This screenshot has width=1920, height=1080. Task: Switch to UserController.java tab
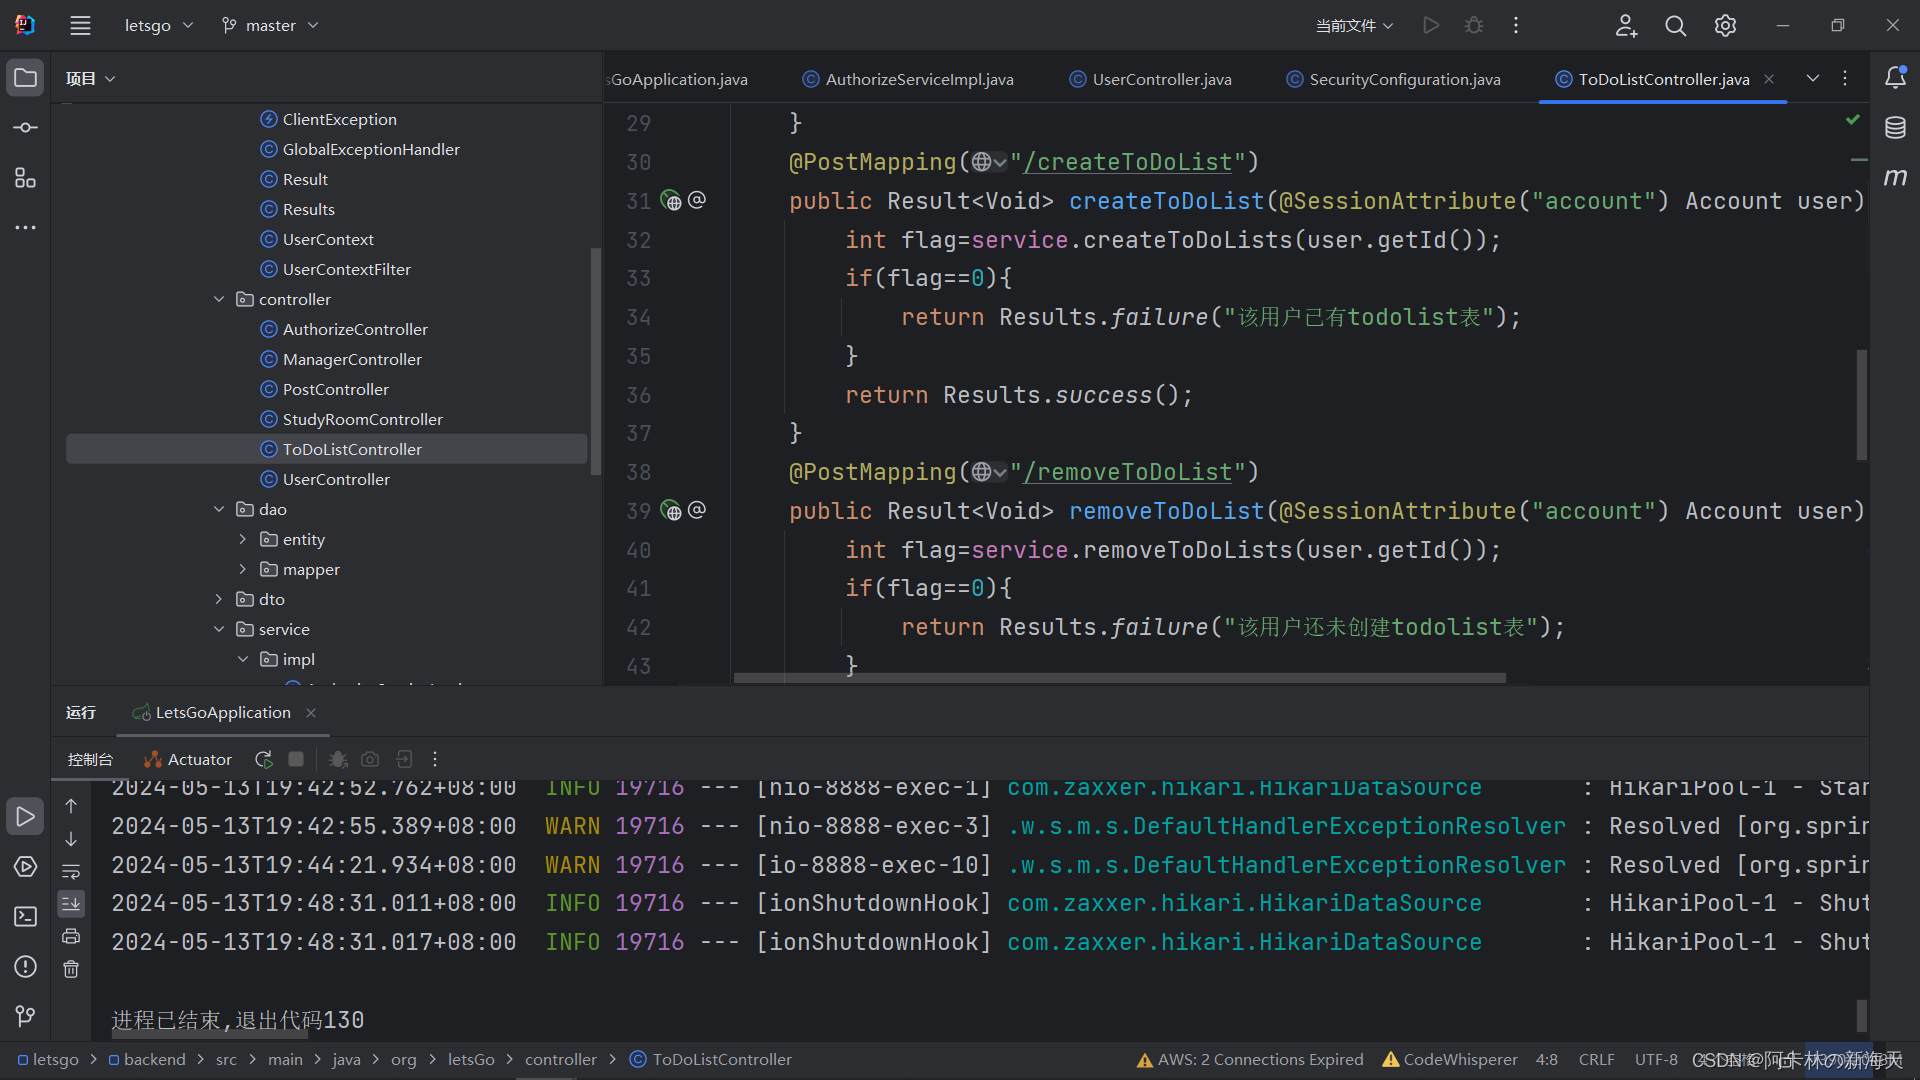1150,79
